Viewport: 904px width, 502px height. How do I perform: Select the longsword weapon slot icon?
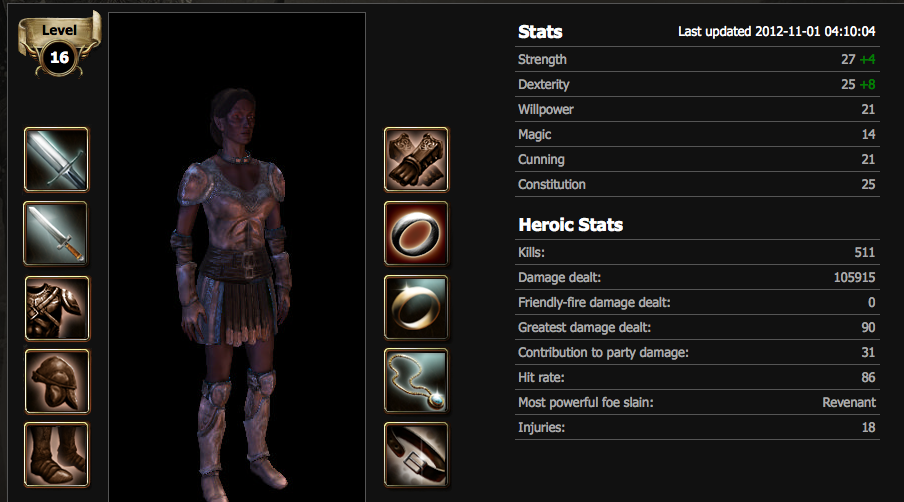pos(56,159)
